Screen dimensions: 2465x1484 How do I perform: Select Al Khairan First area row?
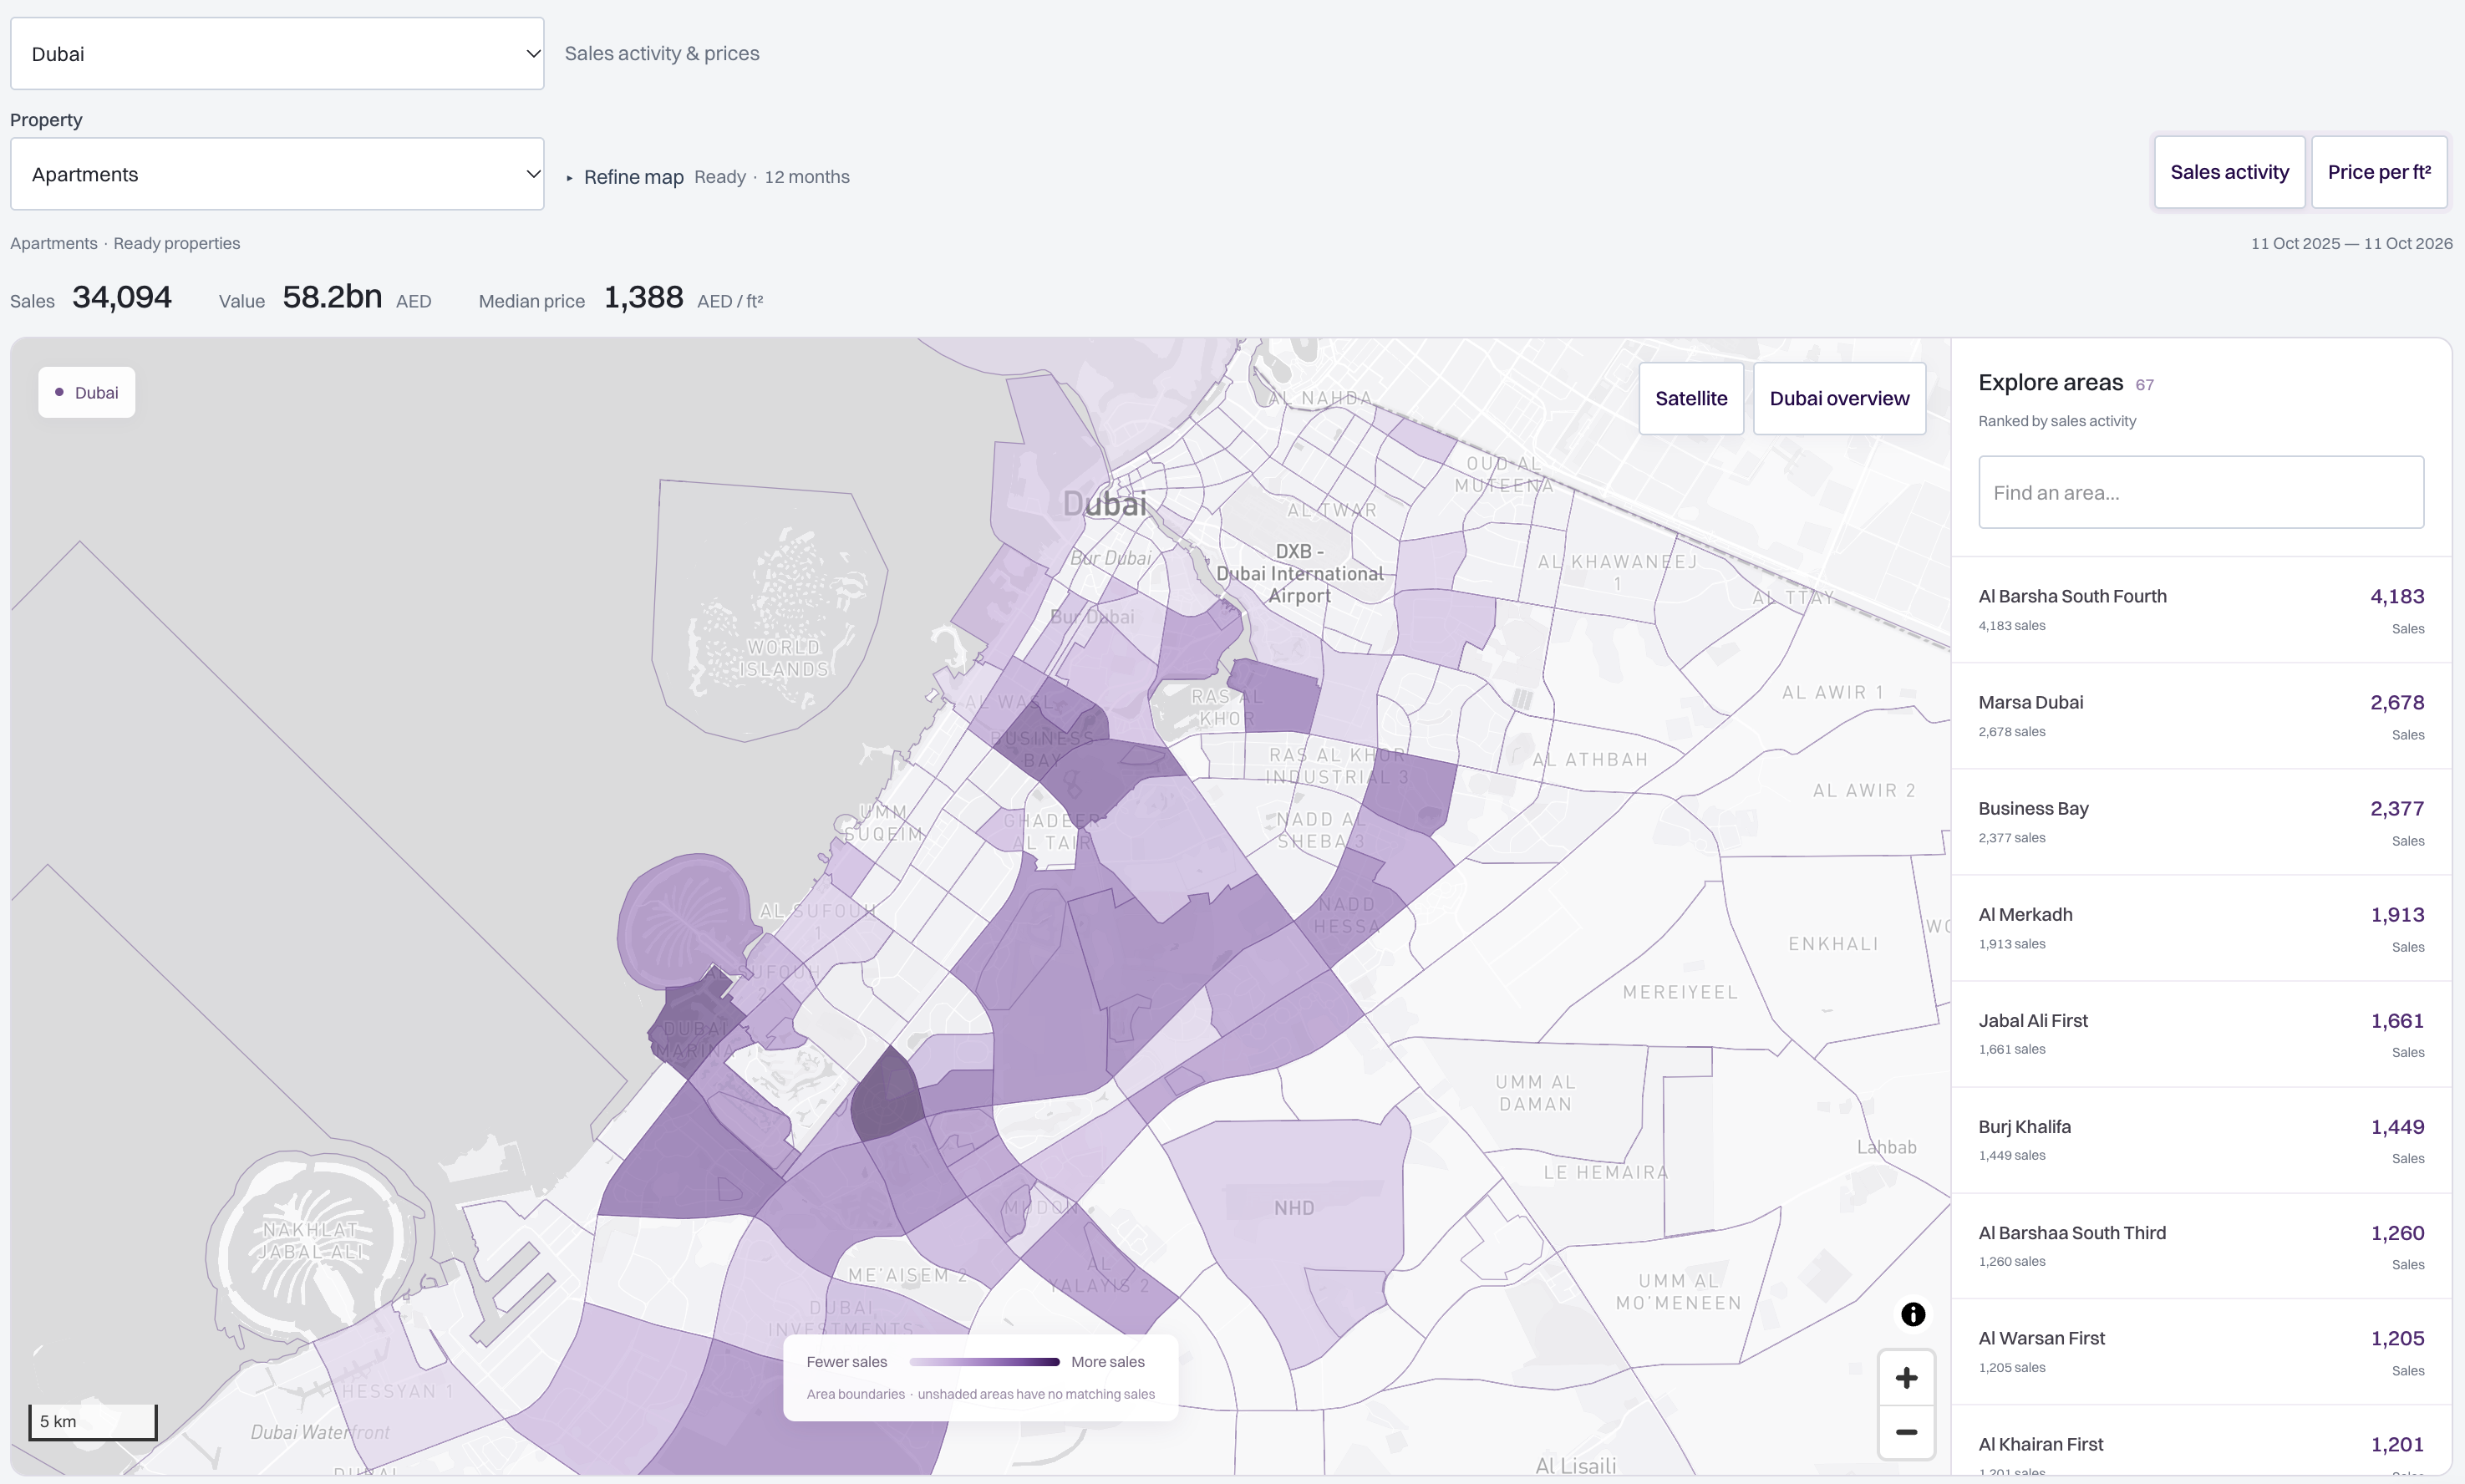point(2201,1441)
